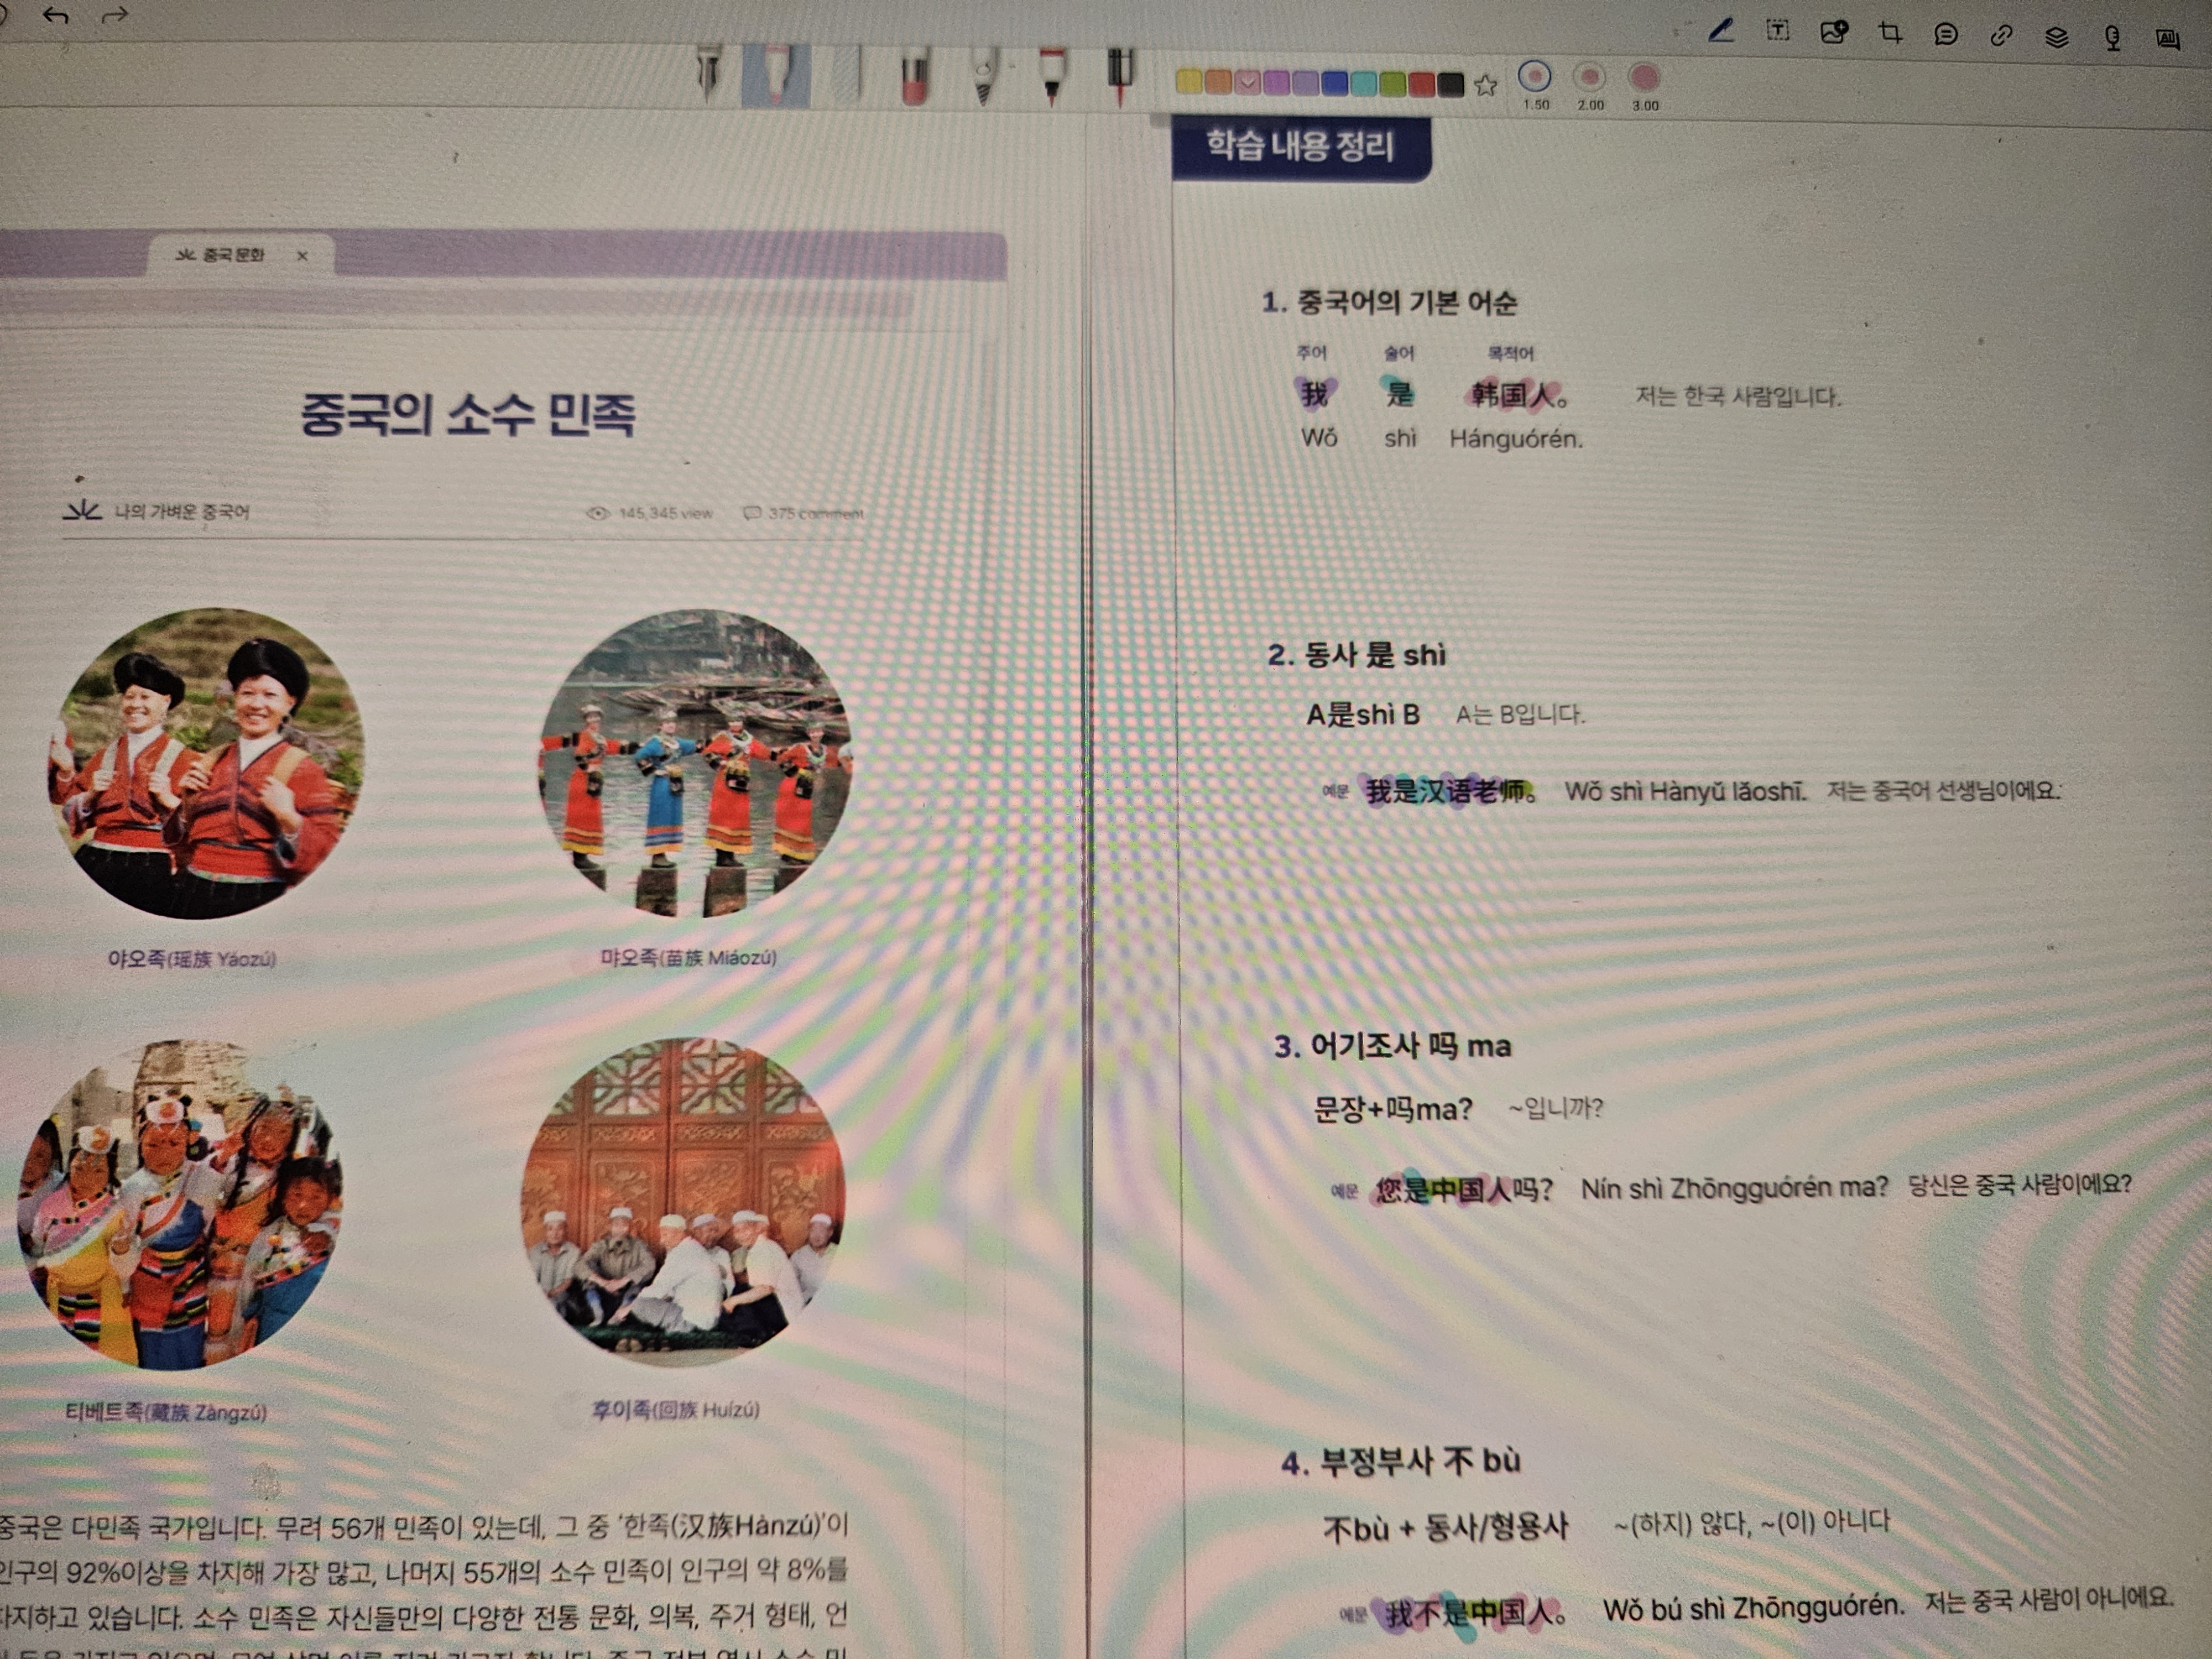Open the text box tool
This screenshot has width=2212, height=1659.
click(x=1777, y=30)
